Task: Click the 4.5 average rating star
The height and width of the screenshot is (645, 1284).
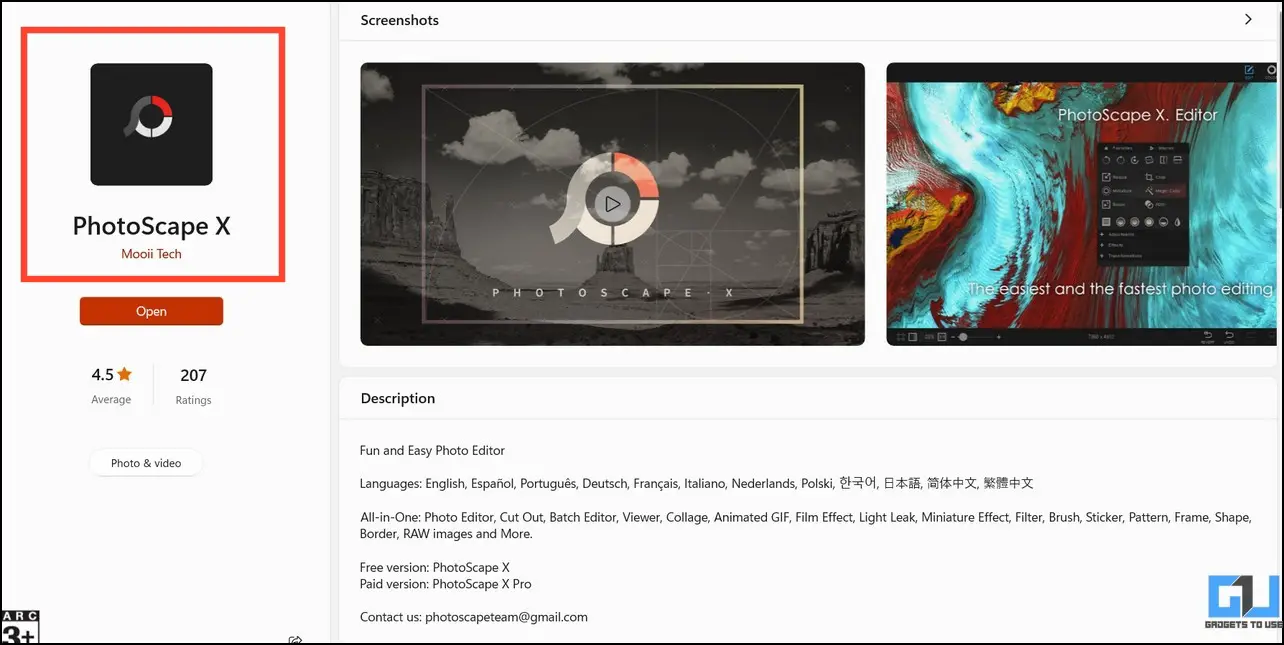Action: coord(125,375)
